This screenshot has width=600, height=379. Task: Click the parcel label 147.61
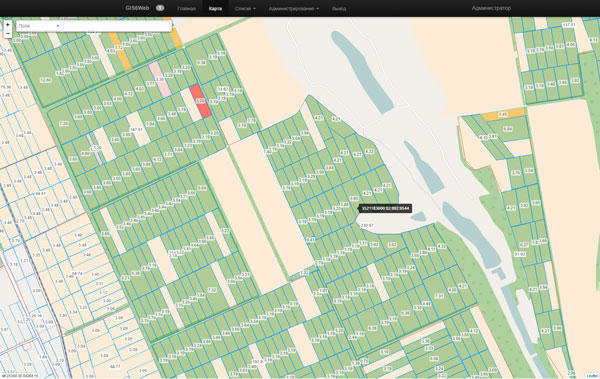pyautogui.click(x=136, y=130)
